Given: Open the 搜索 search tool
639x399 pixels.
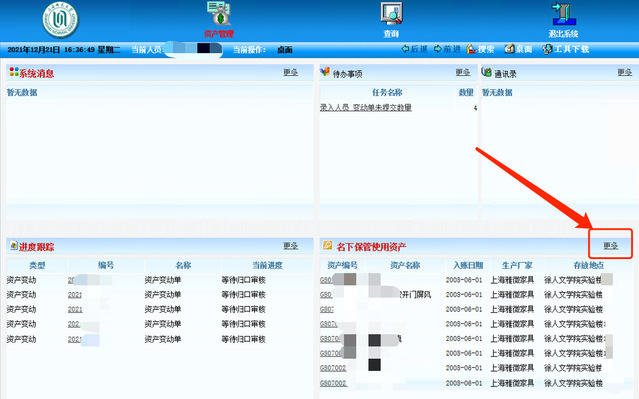Looking at the screenshot, I should [480, 49].
